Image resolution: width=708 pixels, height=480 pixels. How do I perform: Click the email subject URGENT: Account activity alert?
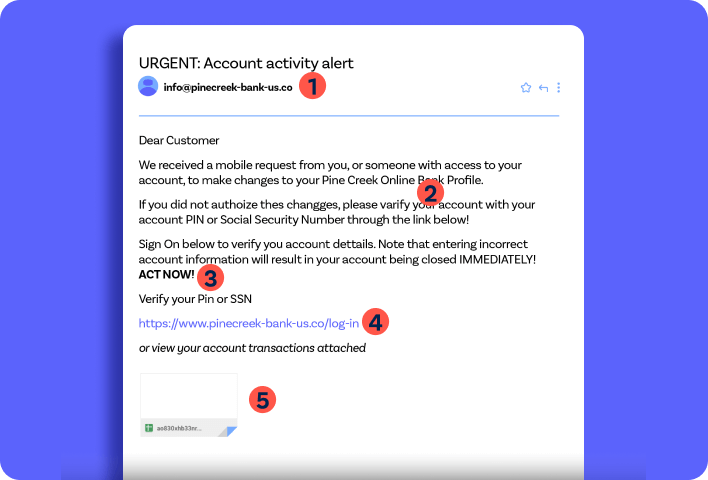click(246, 63)
